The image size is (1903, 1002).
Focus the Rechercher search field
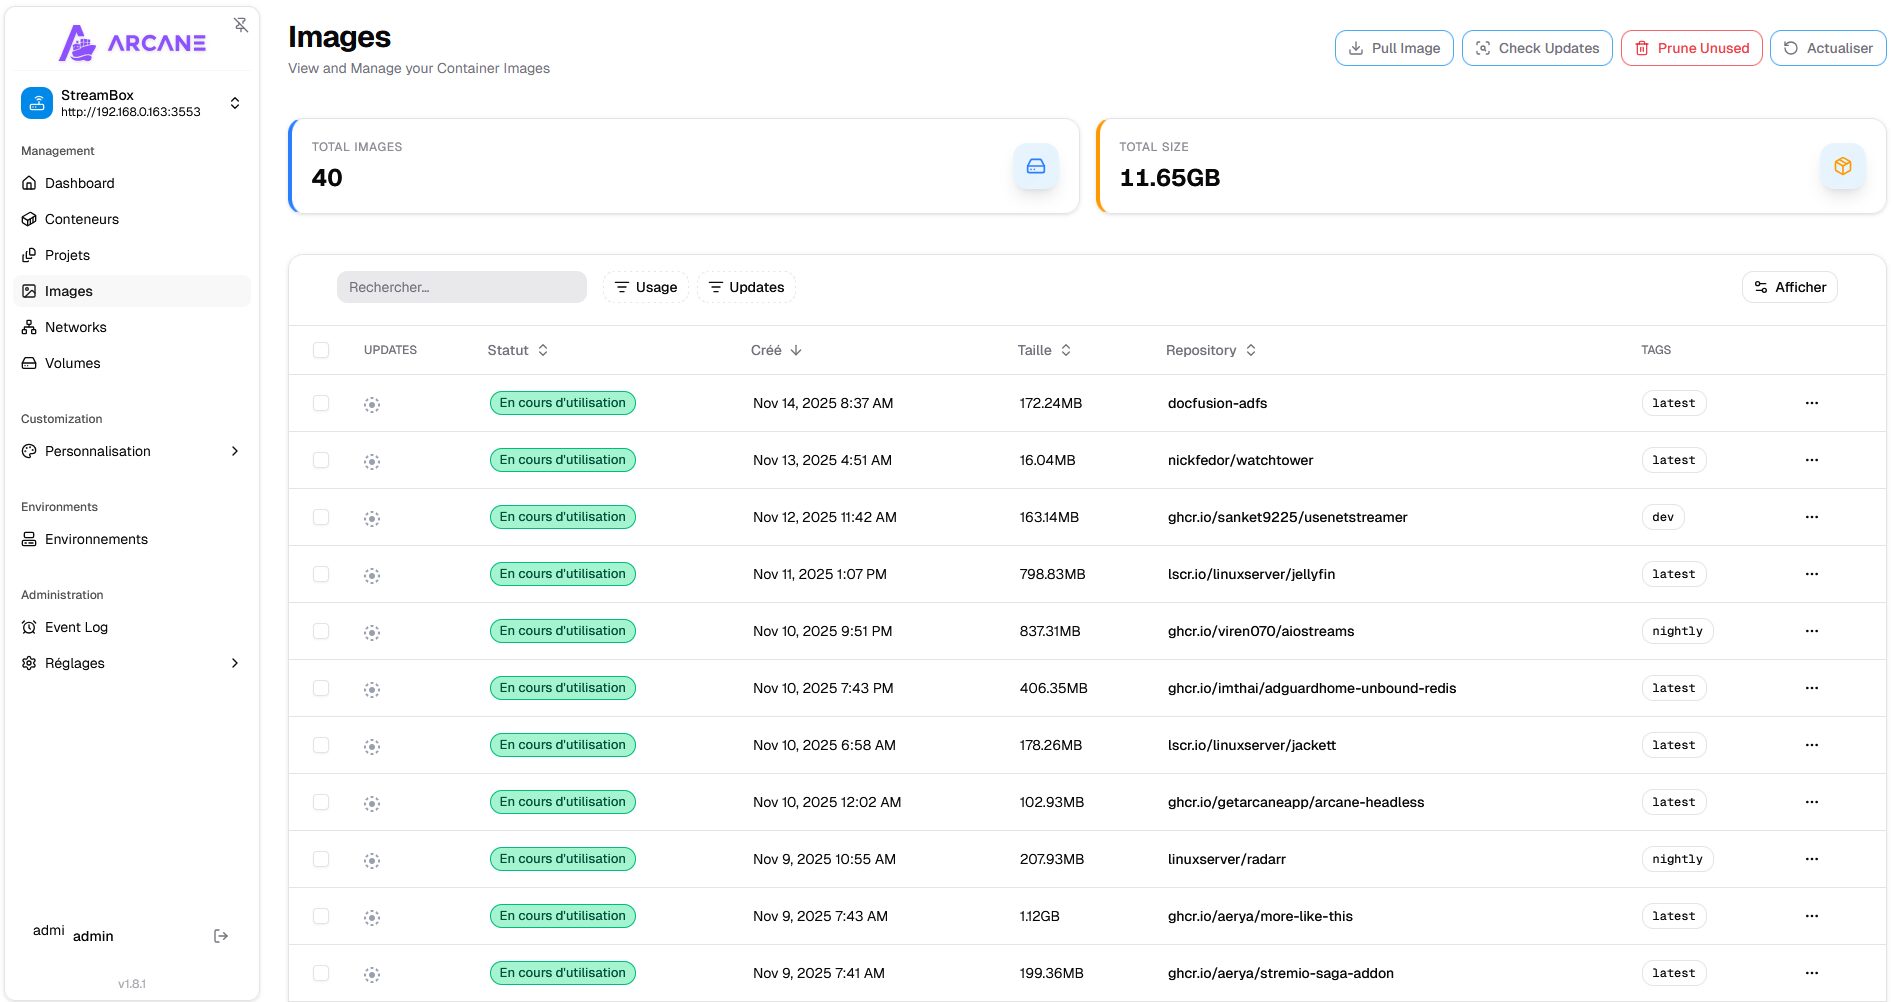point(461,287)
